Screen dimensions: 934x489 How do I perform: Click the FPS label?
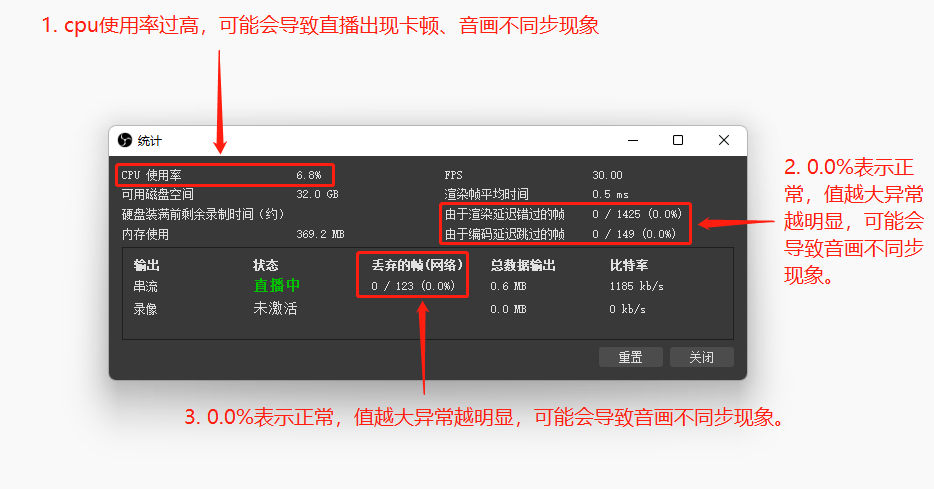[453, 175]
